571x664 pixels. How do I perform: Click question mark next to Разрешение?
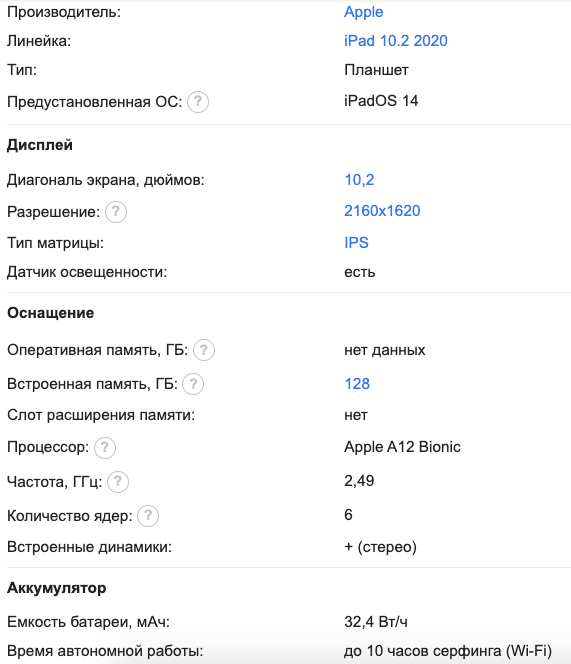click(x=116, y=212)
